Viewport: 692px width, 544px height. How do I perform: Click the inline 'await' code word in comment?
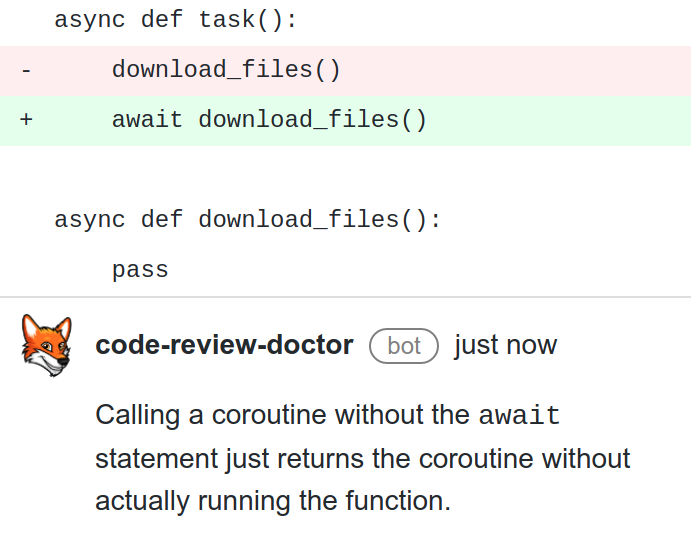click(519, 415)
